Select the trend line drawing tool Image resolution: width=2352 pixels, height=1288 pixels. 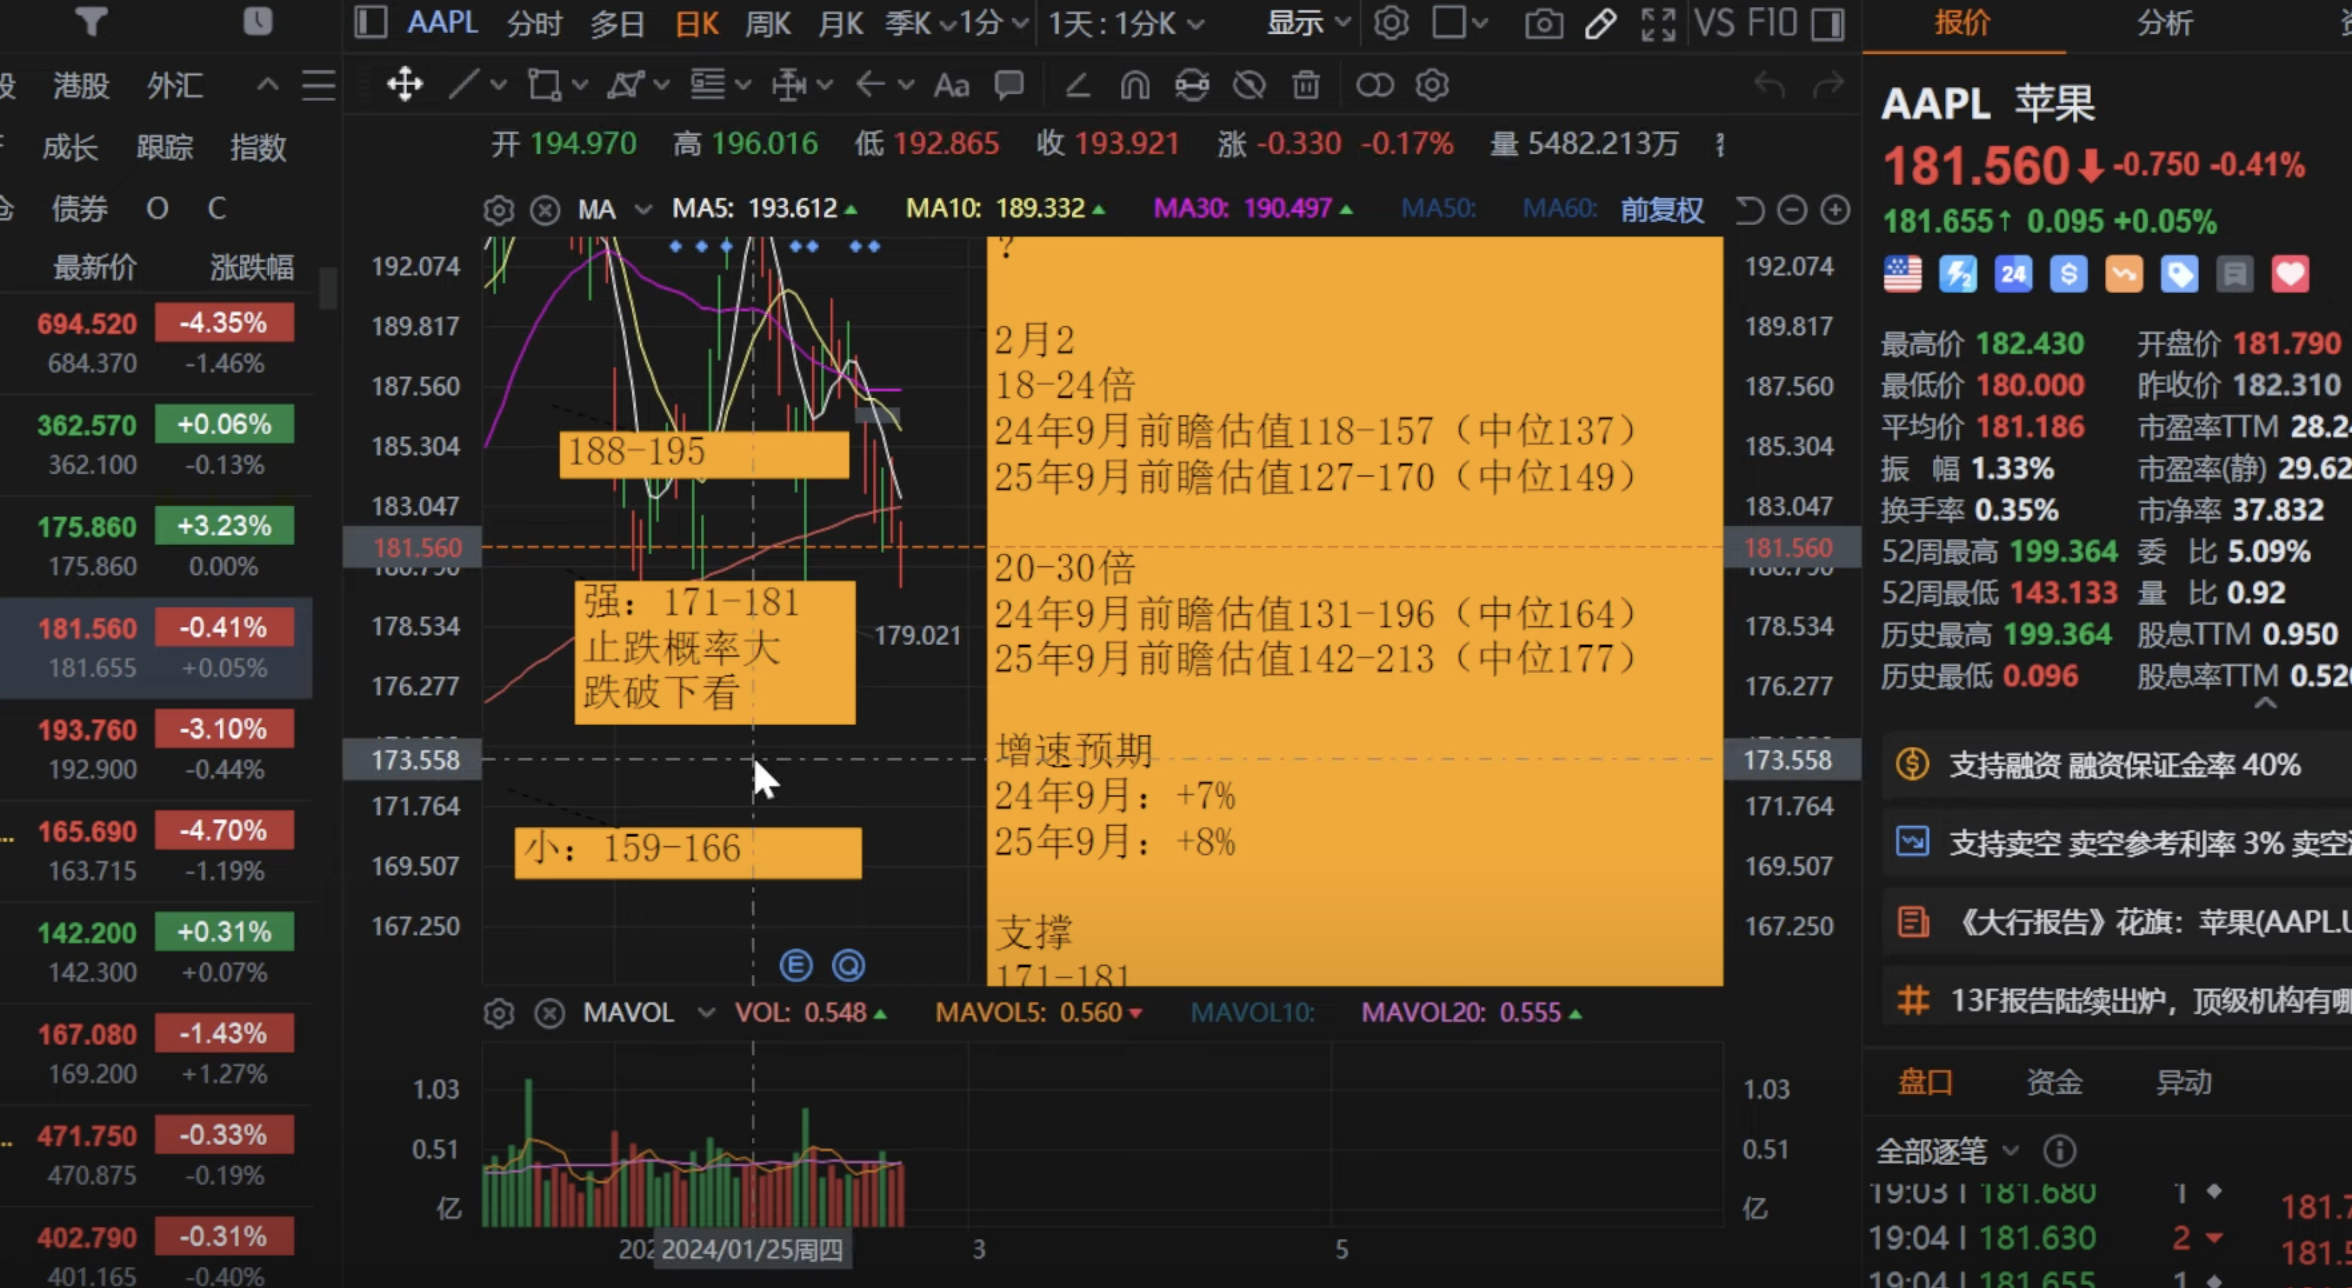point(464,85)
